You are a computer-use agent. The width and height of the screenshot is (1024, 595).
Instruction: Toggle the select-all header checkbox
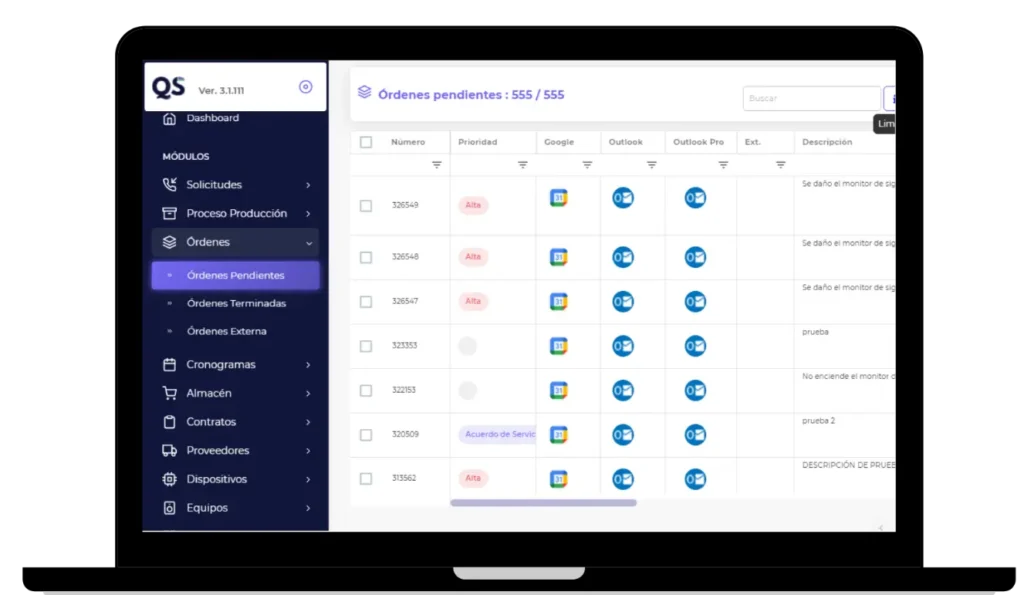click(366, 142)
